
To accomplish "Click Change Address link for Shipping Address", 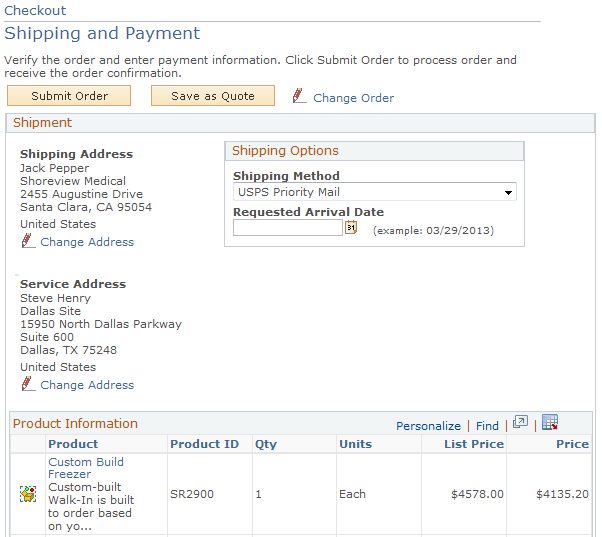I will click(x=87, y=242).
